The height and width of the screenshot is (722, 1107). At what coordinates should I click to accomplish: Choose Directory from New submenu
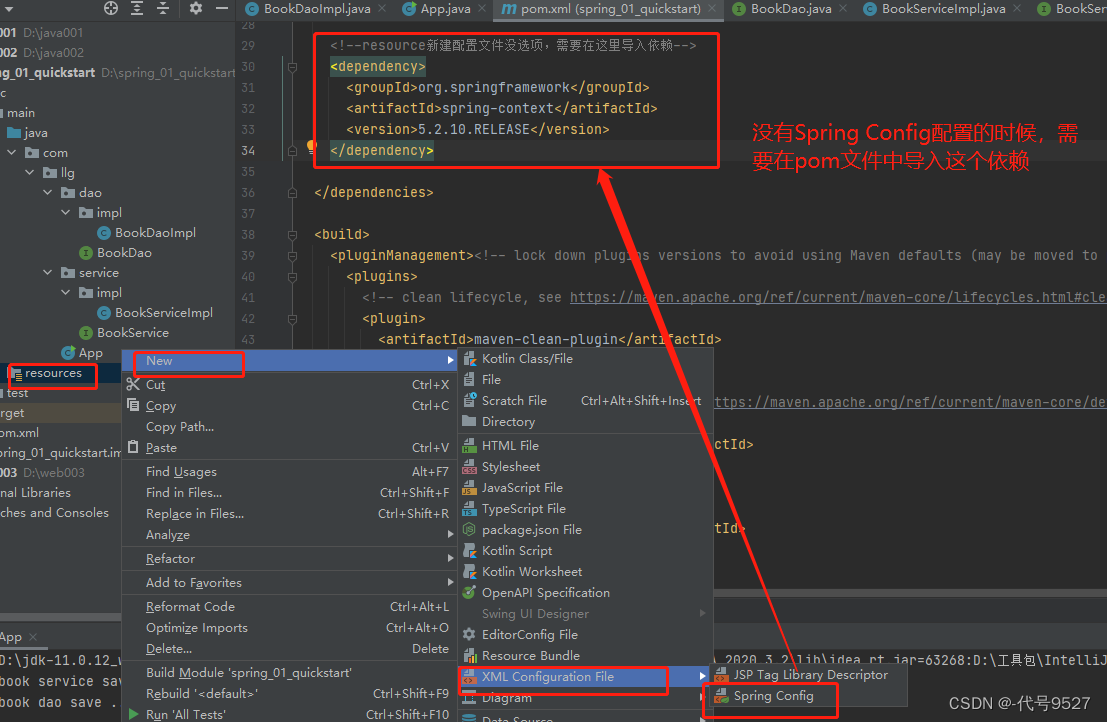(585, 422)
